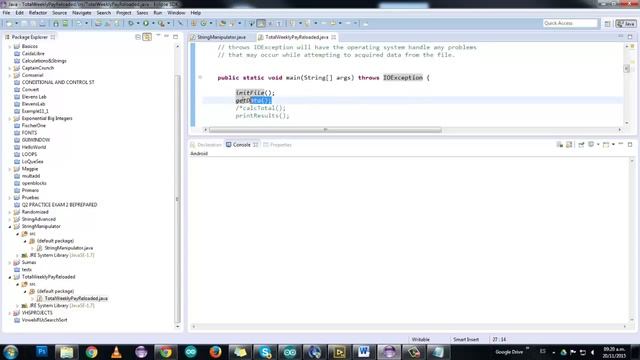Screen dimensions: 640x360
Task: Expand the CaptainCrunch project
Action: click(10, 68)
